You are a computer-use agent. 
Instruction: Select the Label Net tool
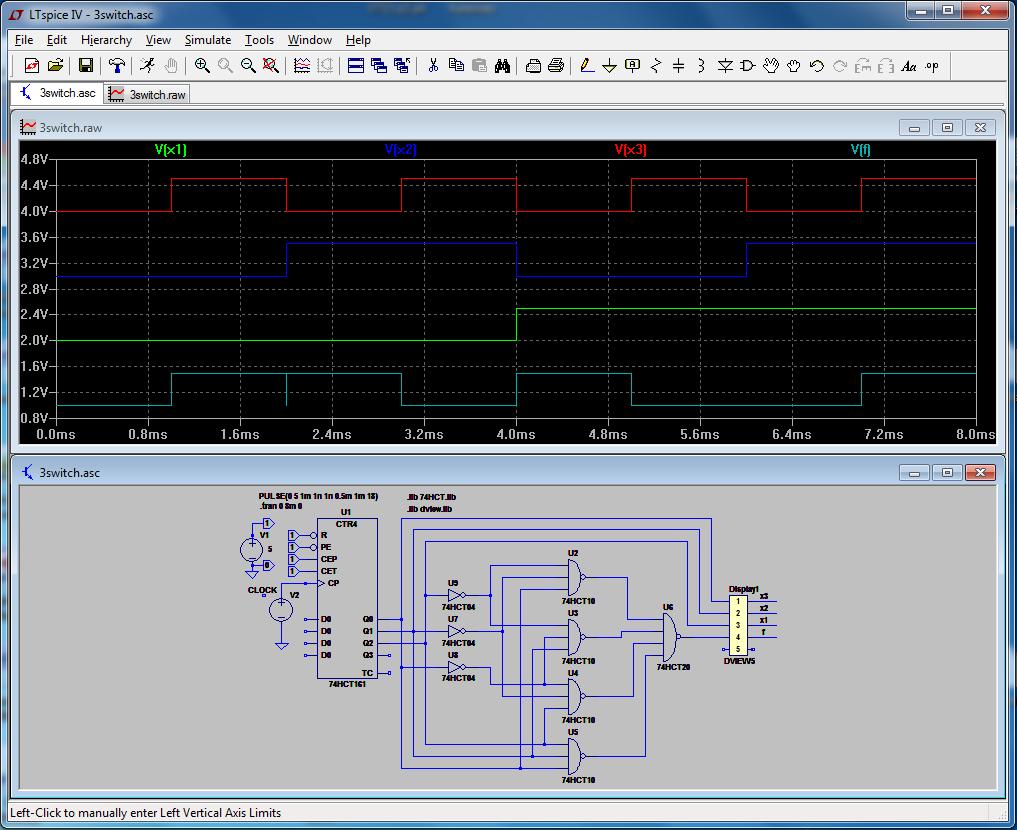(x=632, y=65)
